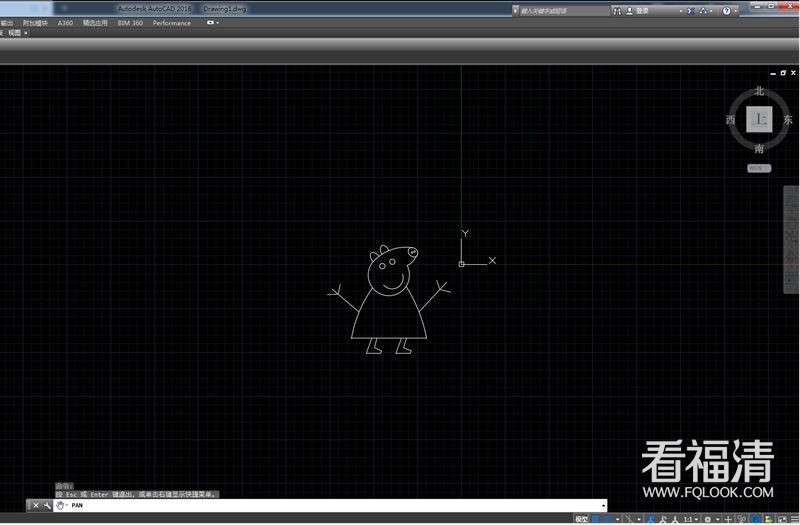Rotate view to 南 on ViewCube compass
The width and height of the screenshot is (800, 525).
pos(759,148)
